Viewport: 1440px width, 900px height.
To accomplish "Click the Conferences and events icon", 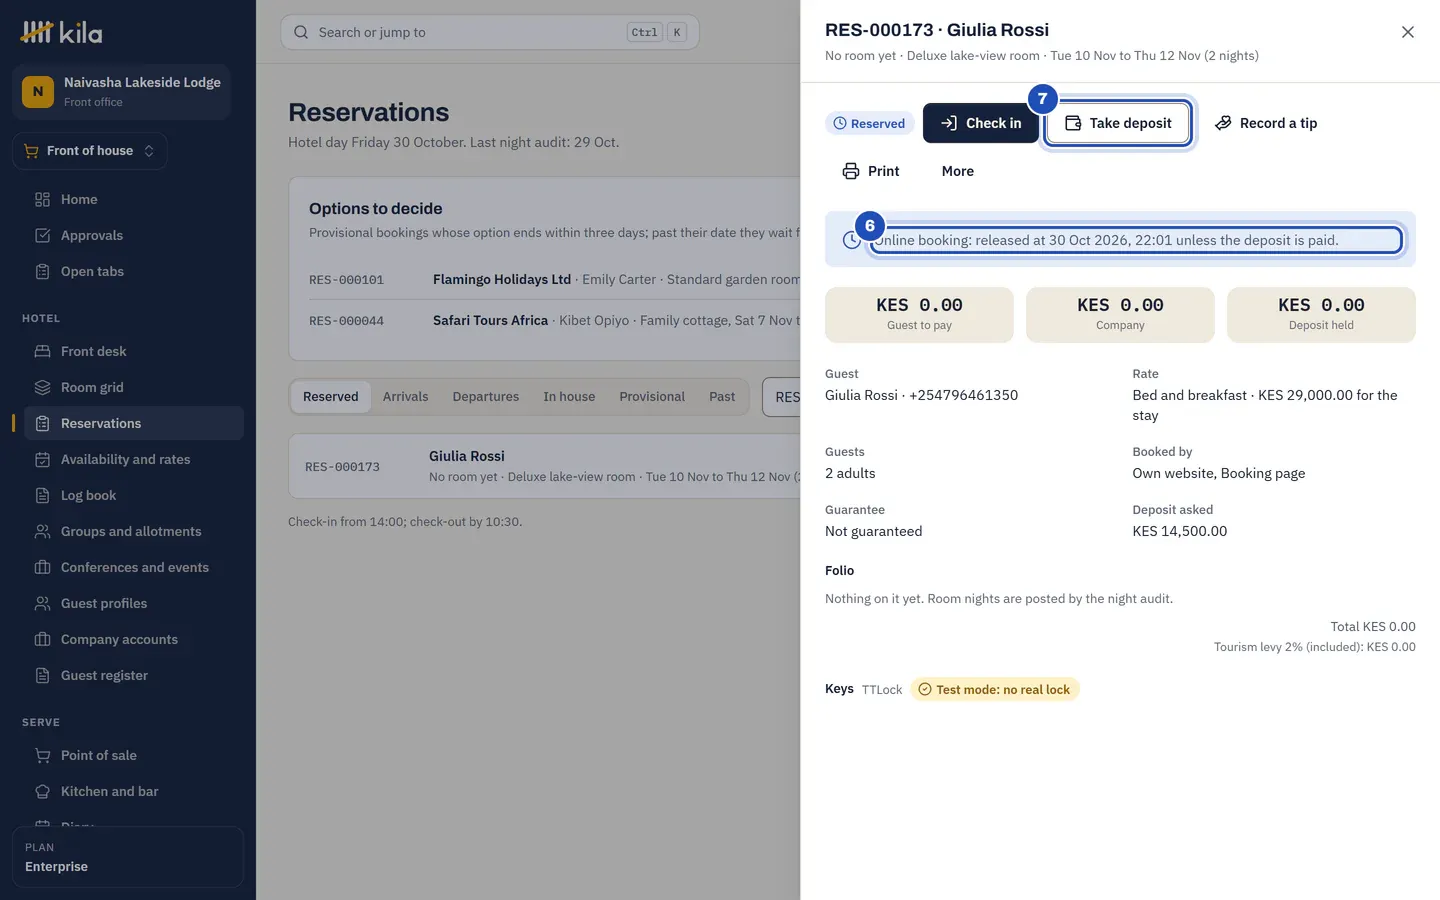I will point(42,567).
